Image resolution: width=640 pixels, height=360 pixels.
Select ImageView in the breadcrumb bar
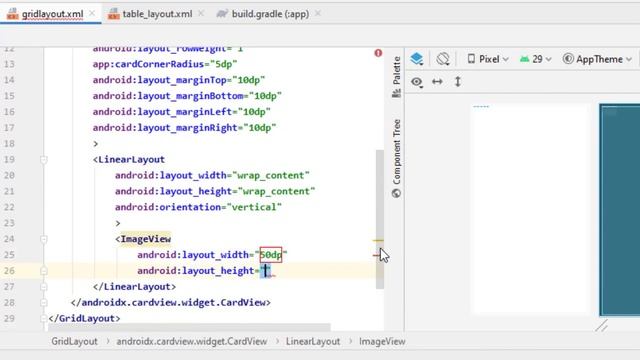(382, 342)
